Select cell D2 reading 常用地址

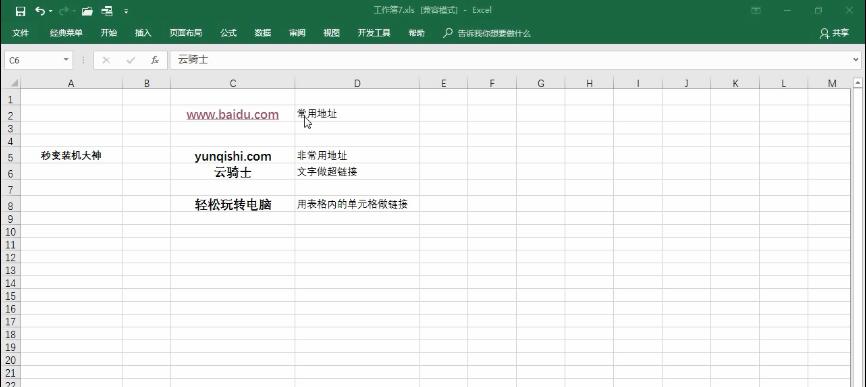coord(357,114)
